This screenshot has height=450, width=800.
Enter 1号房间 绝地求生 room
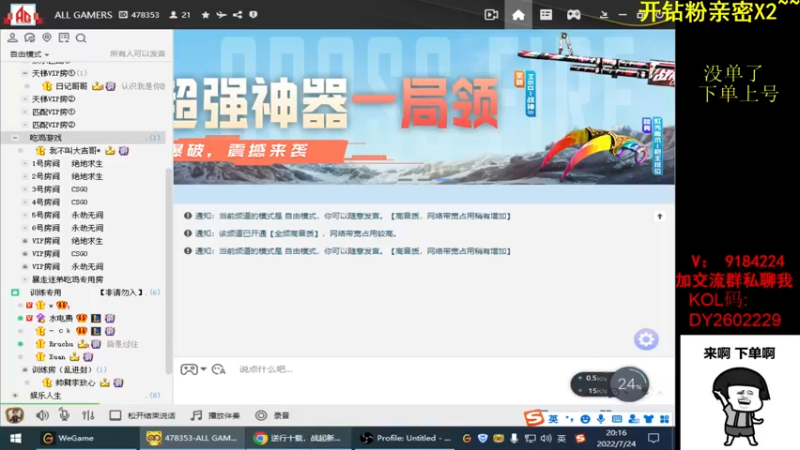click(x=67, y=164)
